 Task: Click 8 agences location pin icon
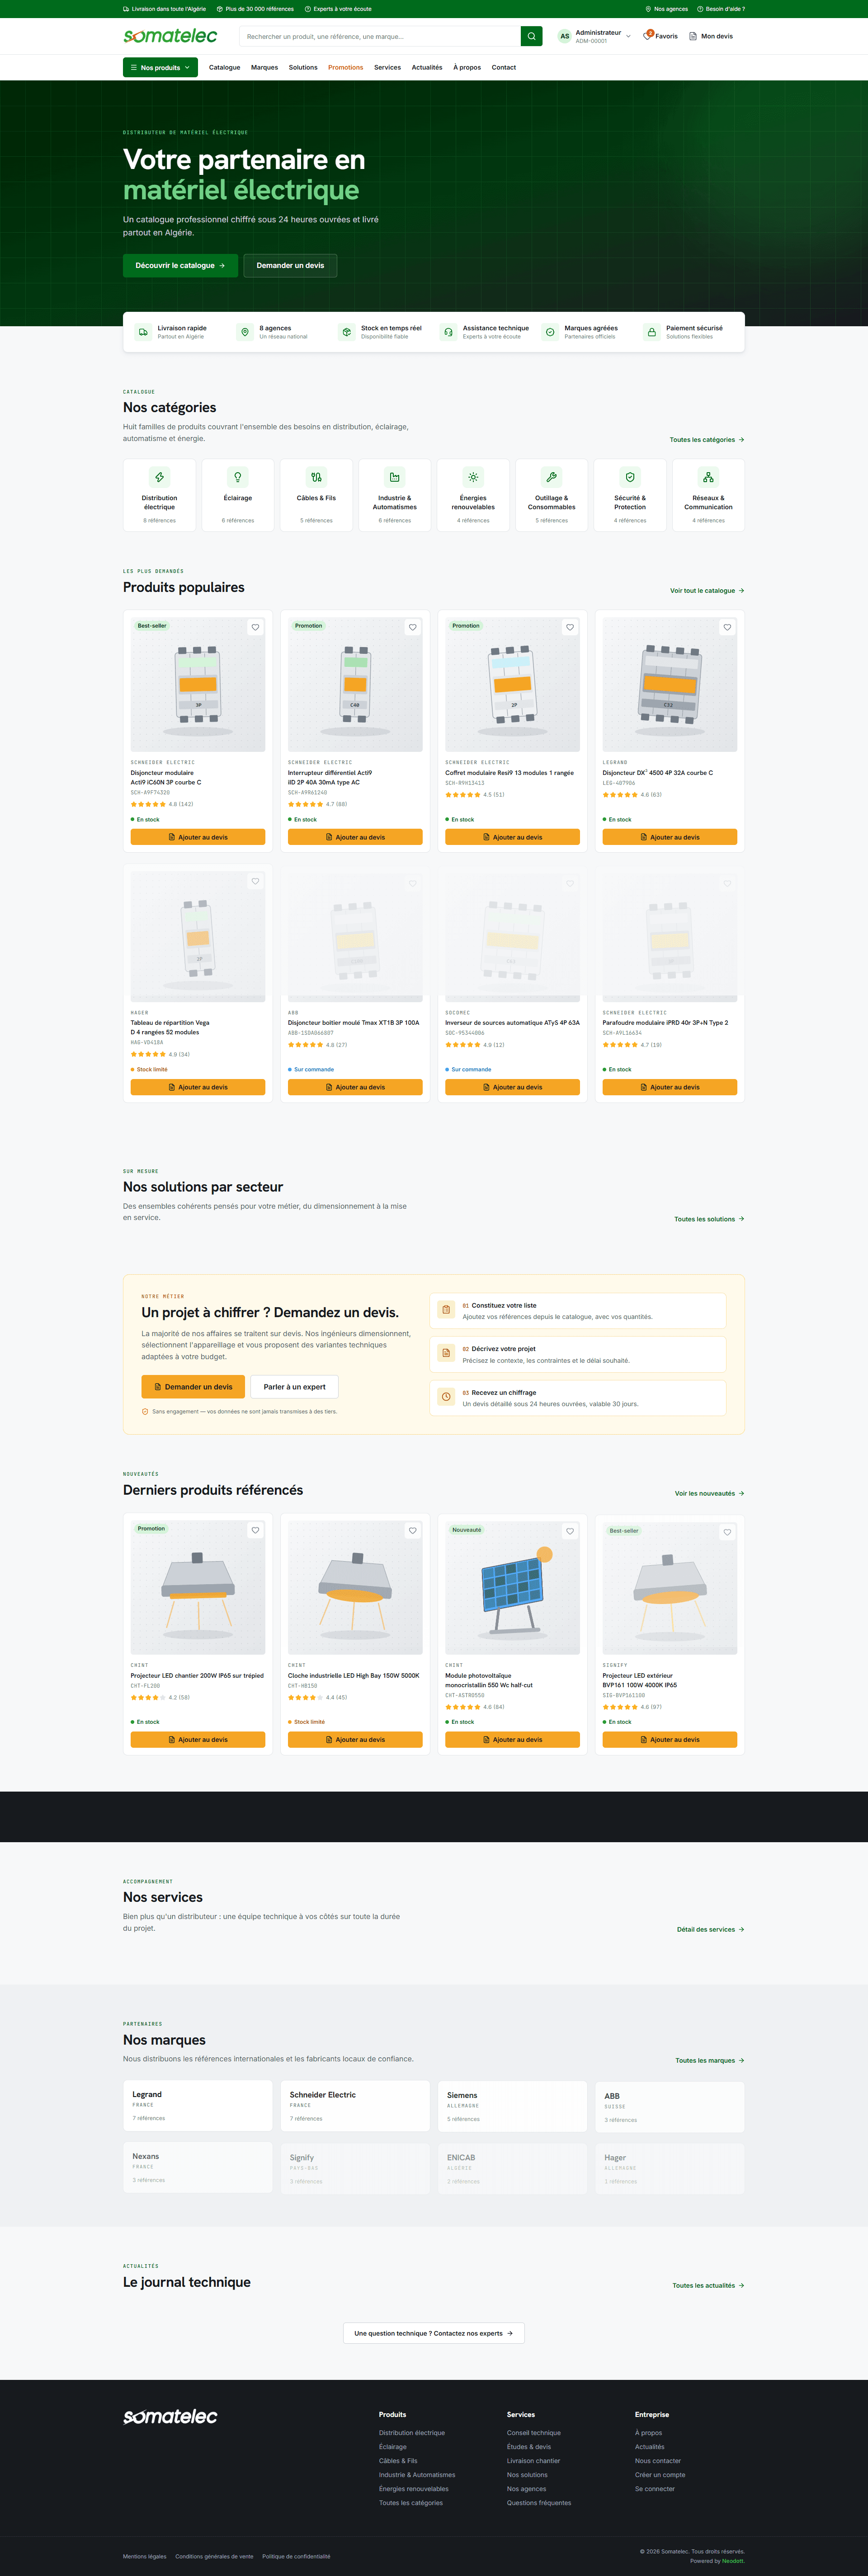[245, 332]
